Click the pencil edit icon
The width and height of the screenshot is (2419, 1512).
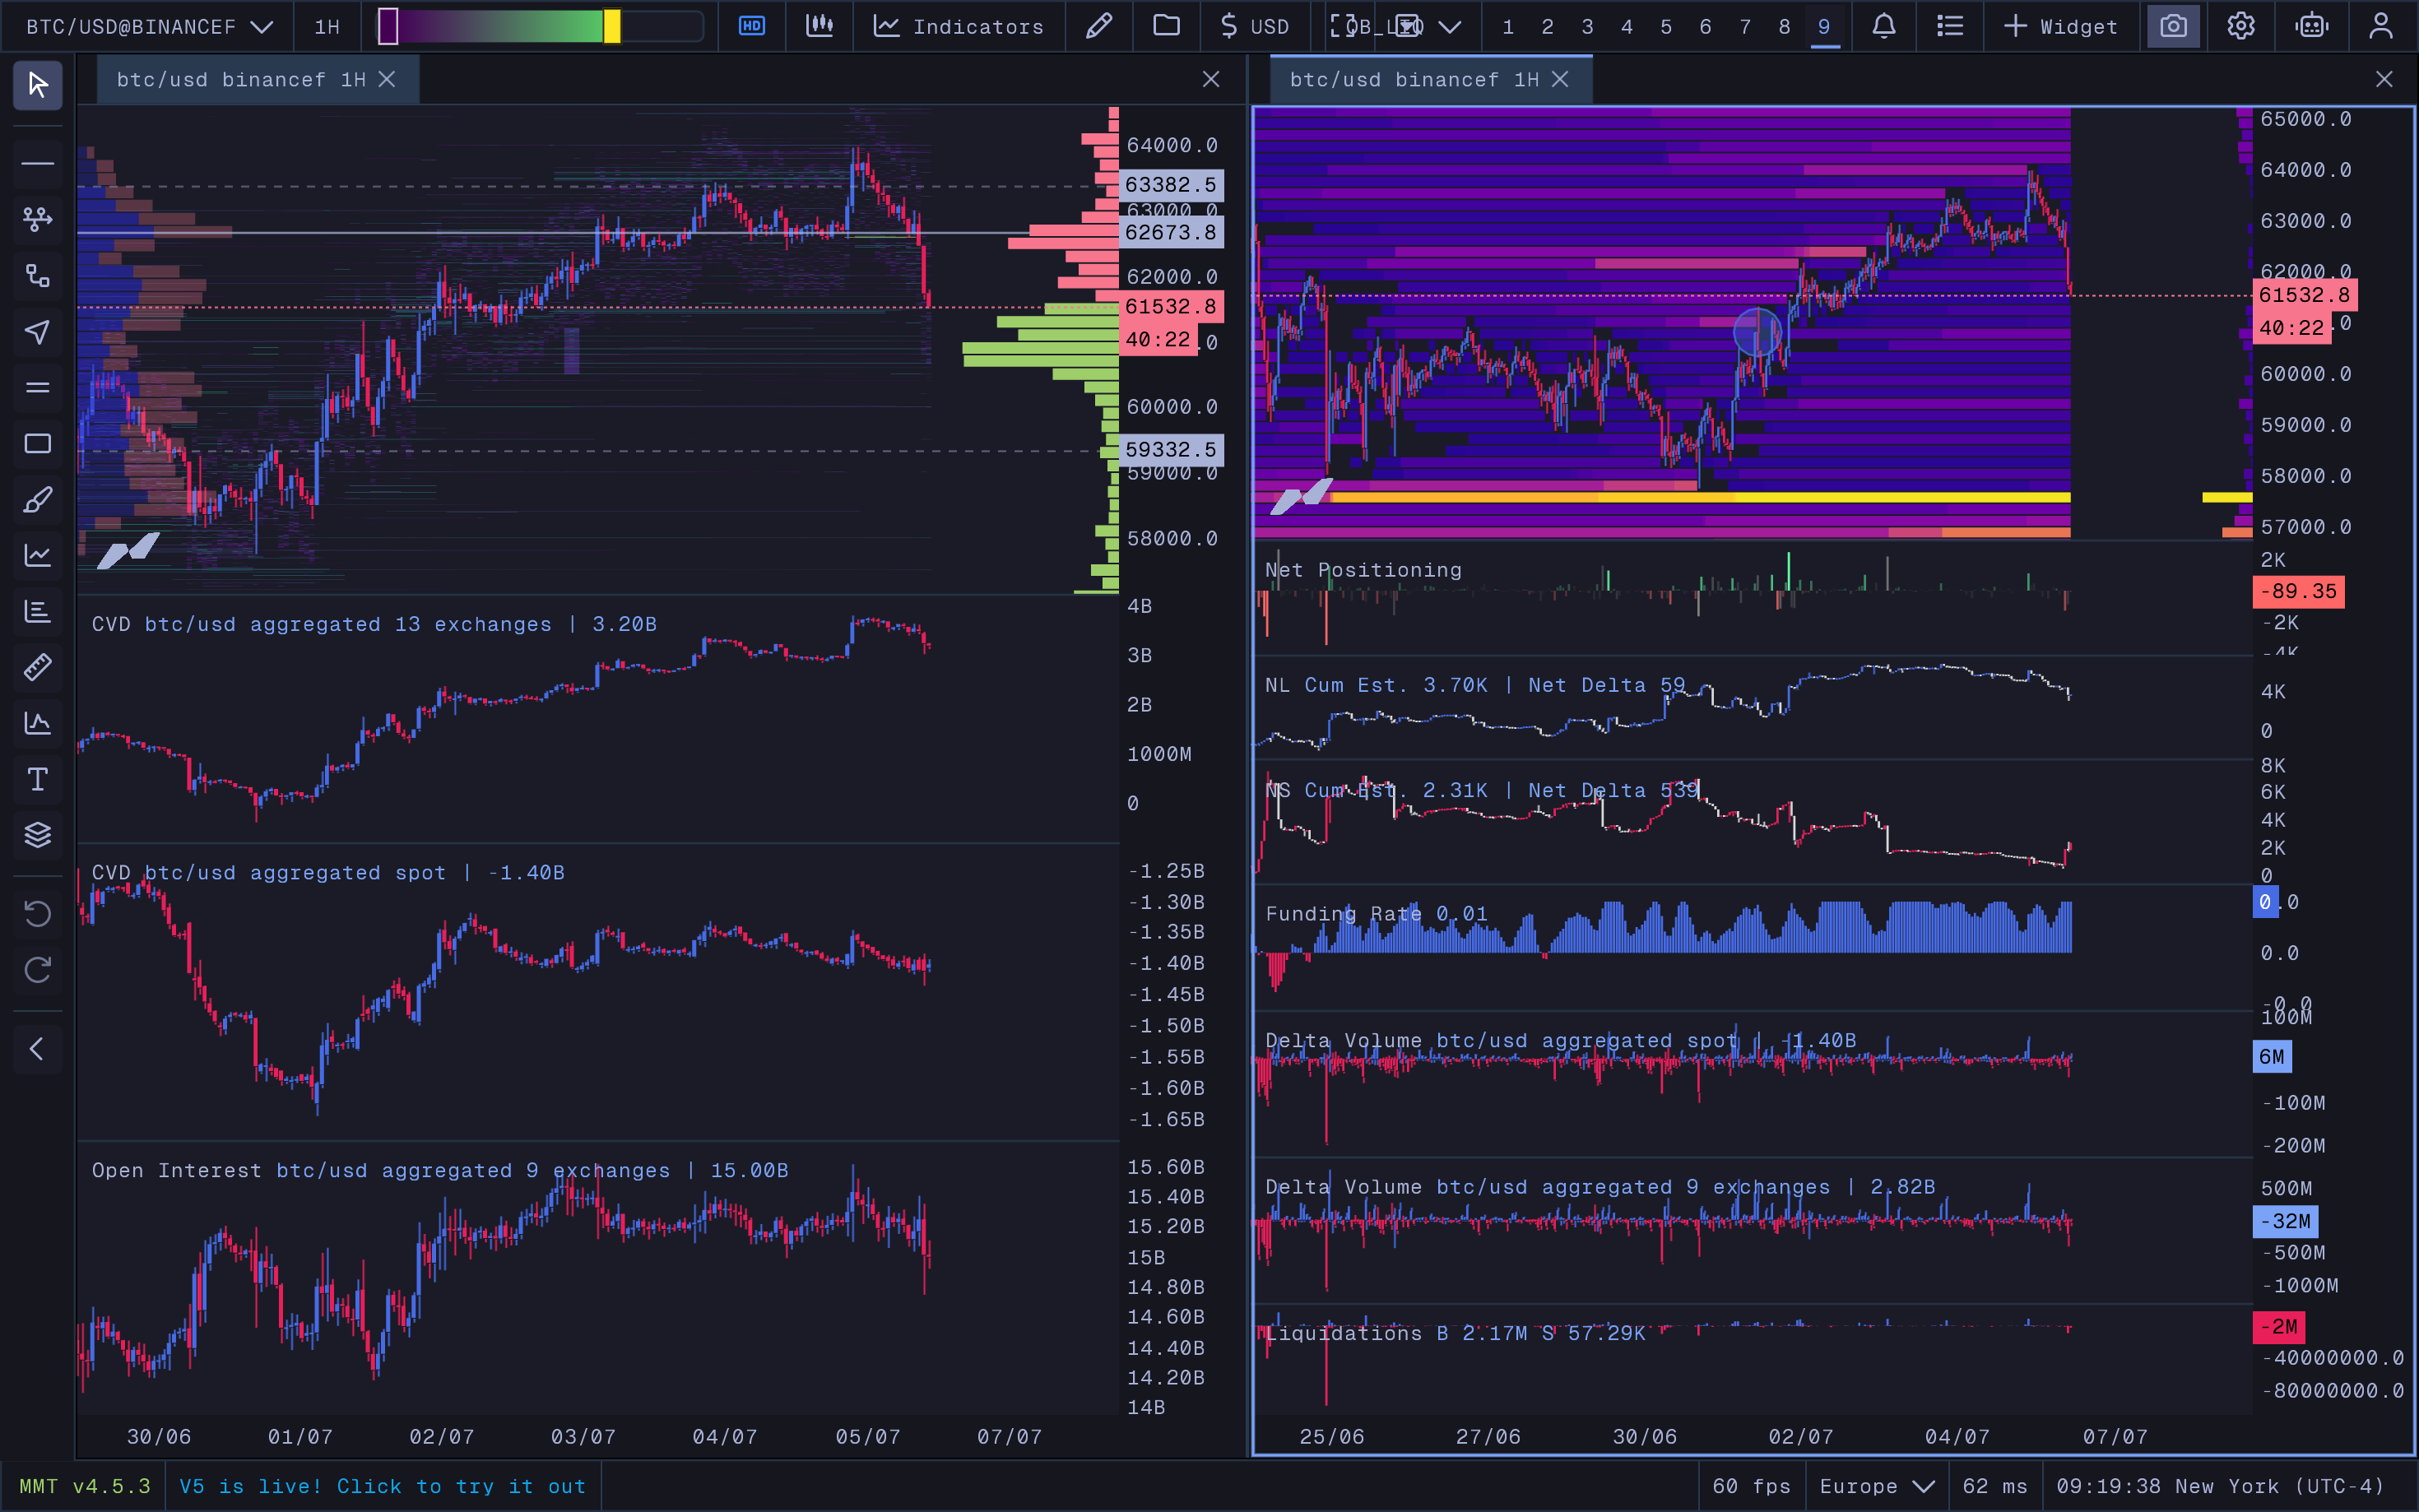1098,26
